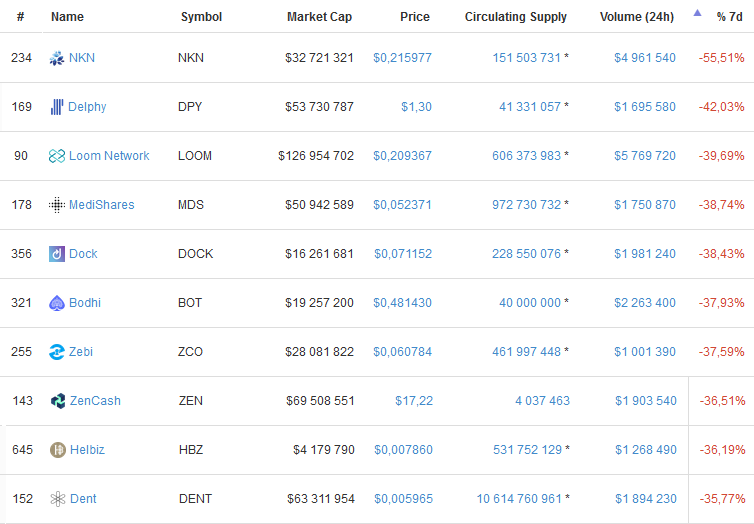The height and width of the screenshot is (524, 754).
Task: Click Dock volume $1 981 240
Action: coord(645,254)
